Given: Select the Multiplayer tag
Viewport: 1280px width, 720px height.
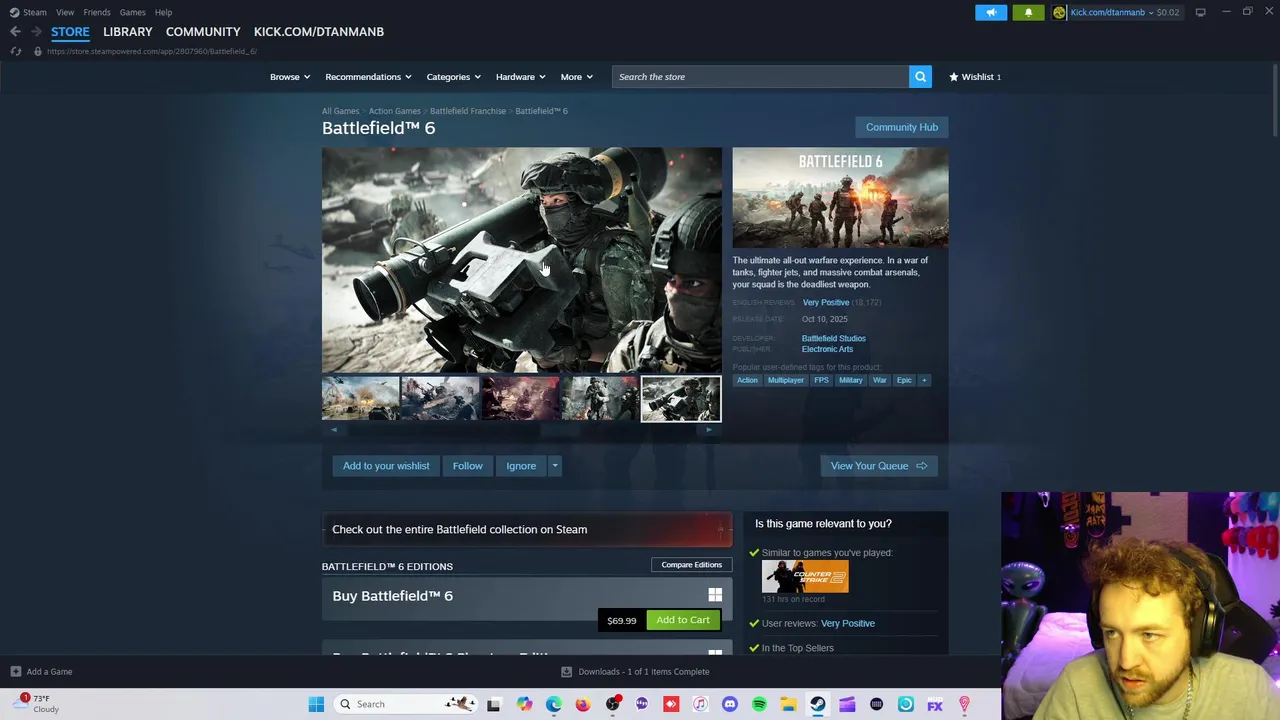Looking at the screenshot, I should tap(785, 380).
